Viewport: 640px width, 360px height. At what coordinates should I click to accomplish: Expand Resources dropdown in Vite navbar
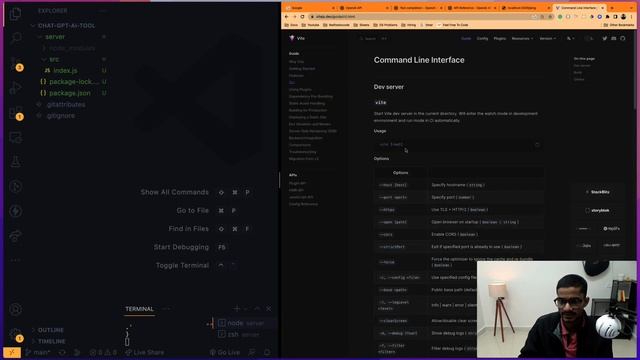pyautogui.click(x=522, y=38)
